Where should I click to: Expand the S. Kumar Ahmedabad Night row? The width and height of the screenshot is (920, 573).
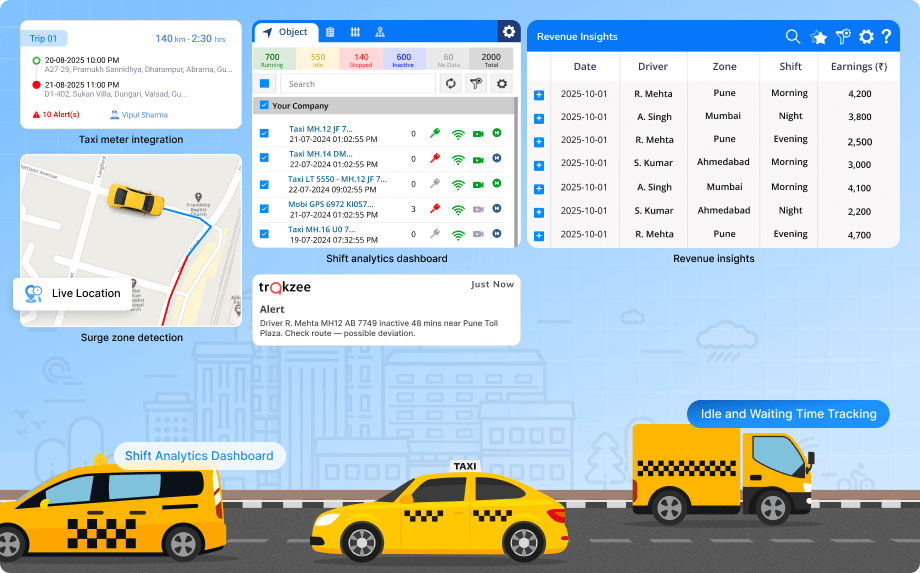[539, 212]
